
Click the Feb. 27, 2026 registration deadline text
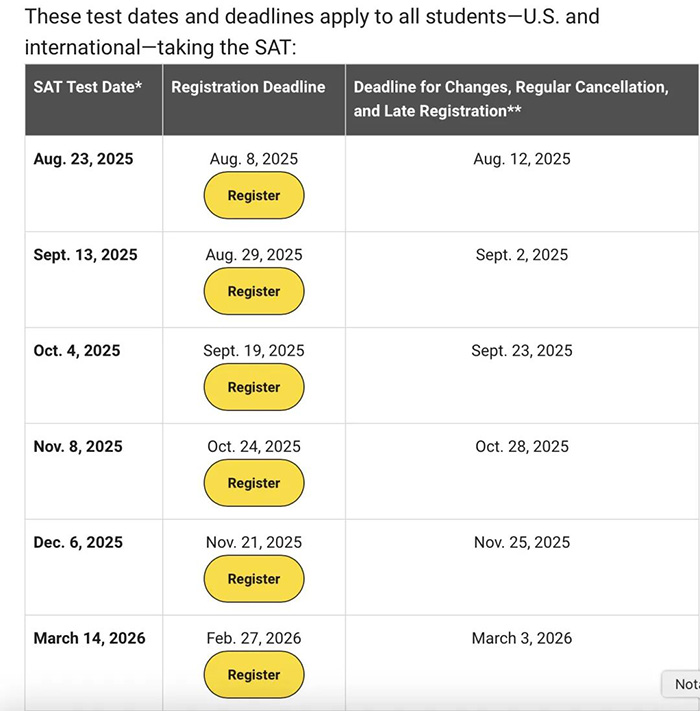(253, 638)
